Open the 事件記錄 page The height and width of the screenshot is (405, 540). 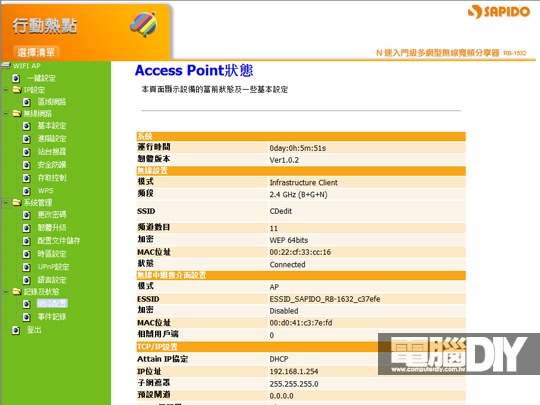[x=52, y=317]
